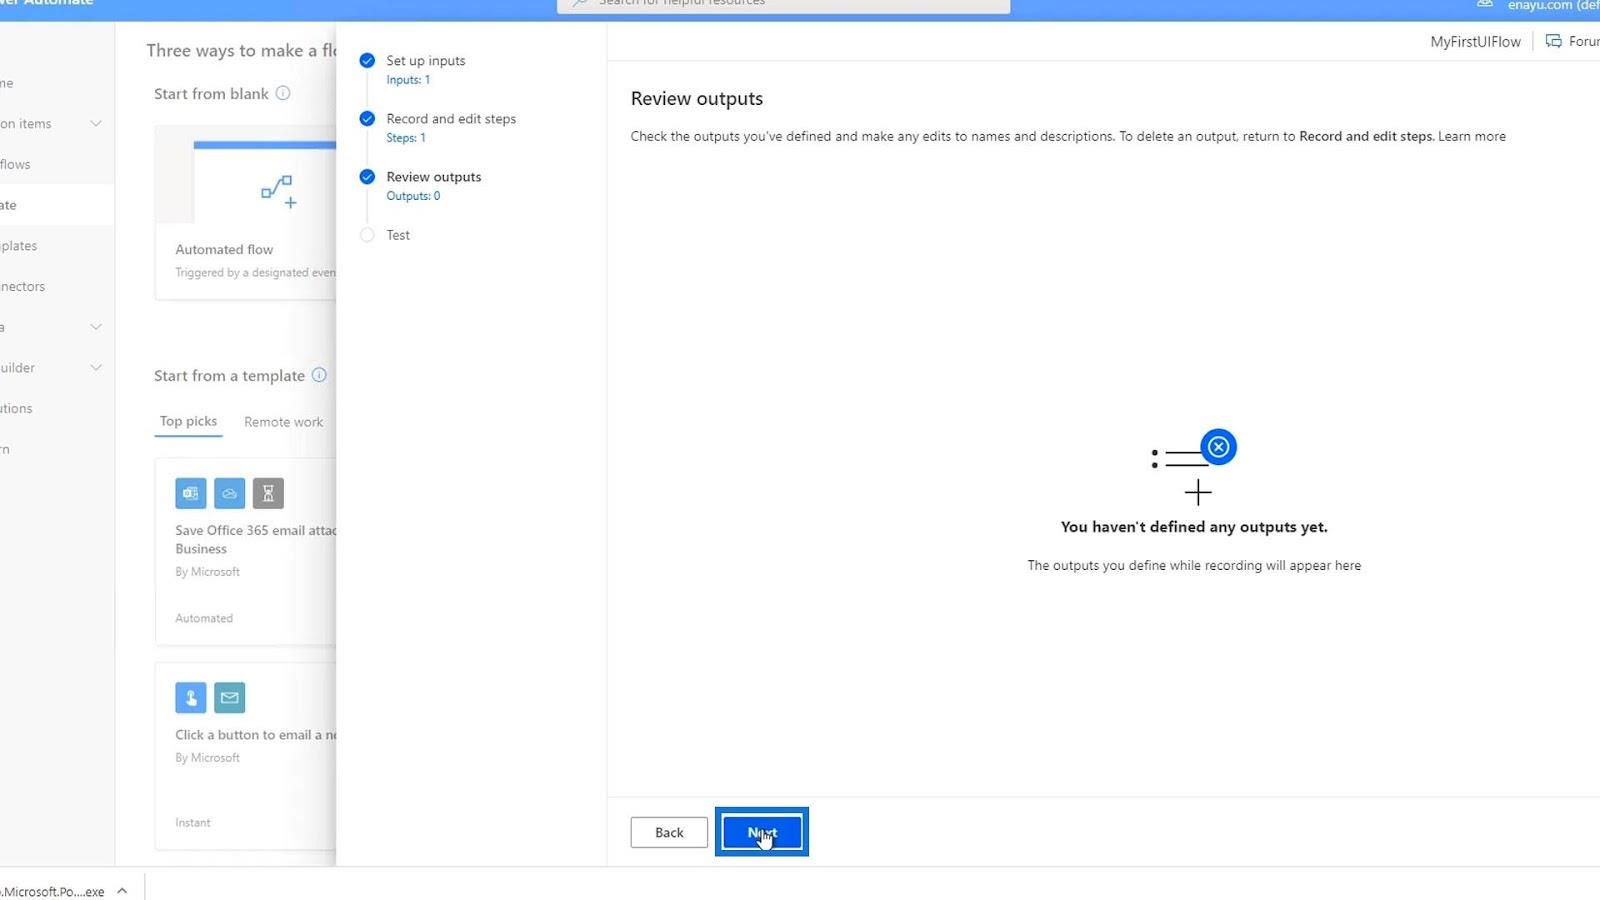Click the Instant label on the template card

[x=193, y=823]
